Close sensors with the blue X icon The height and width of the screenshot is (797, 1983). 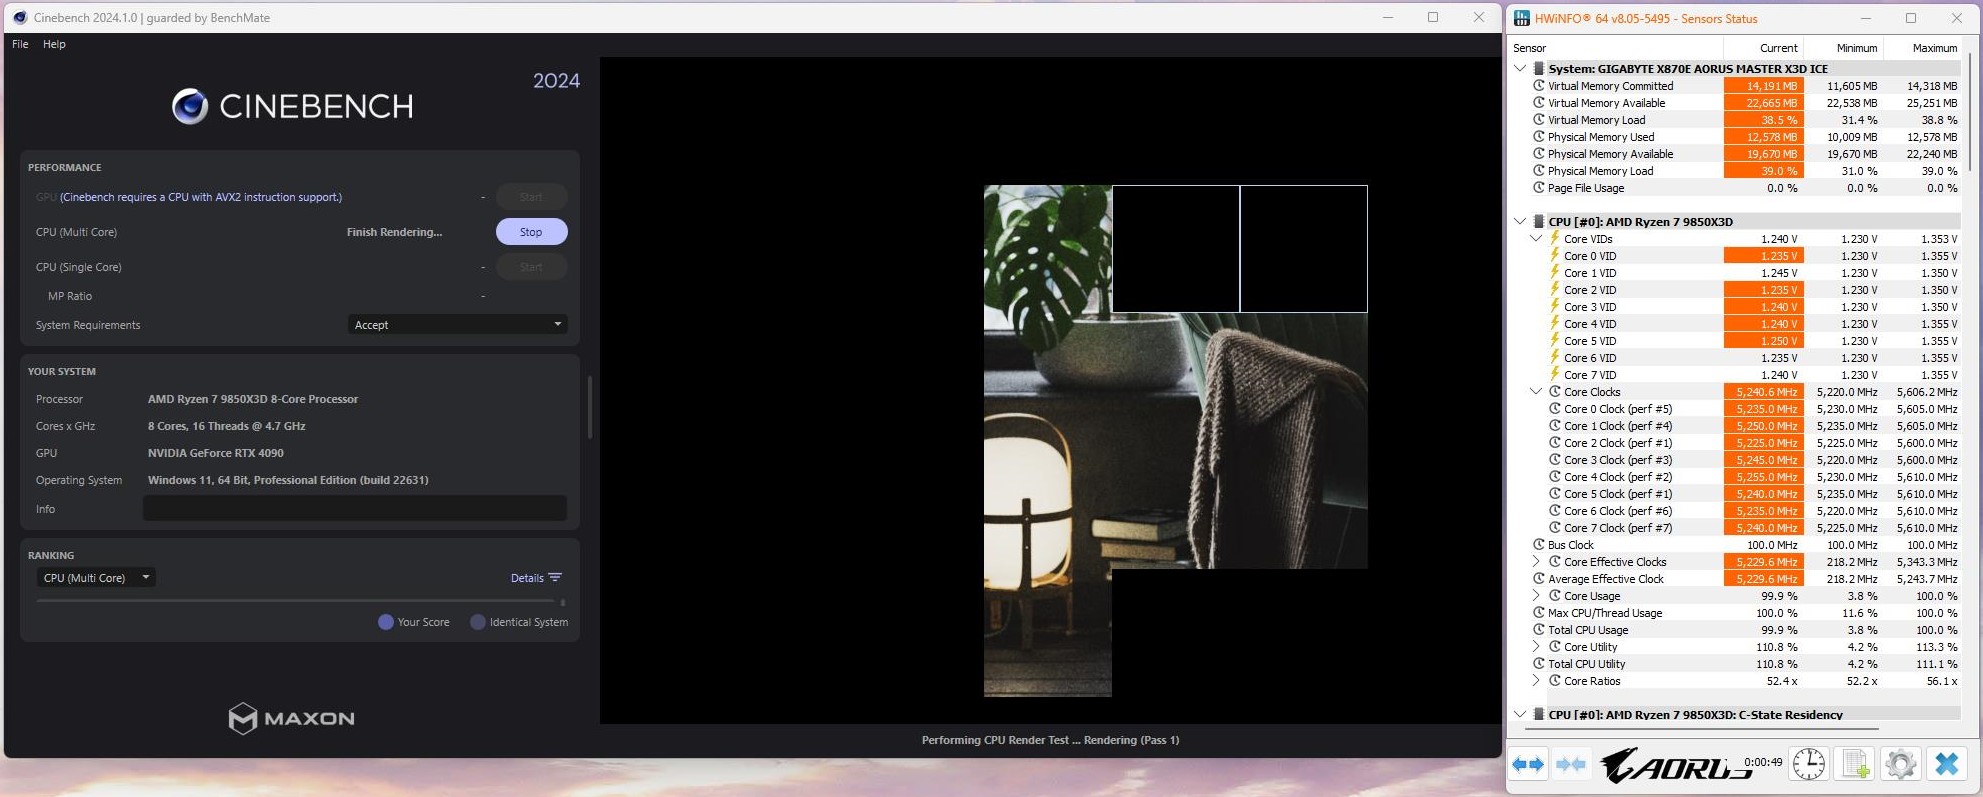point(1946,765)
